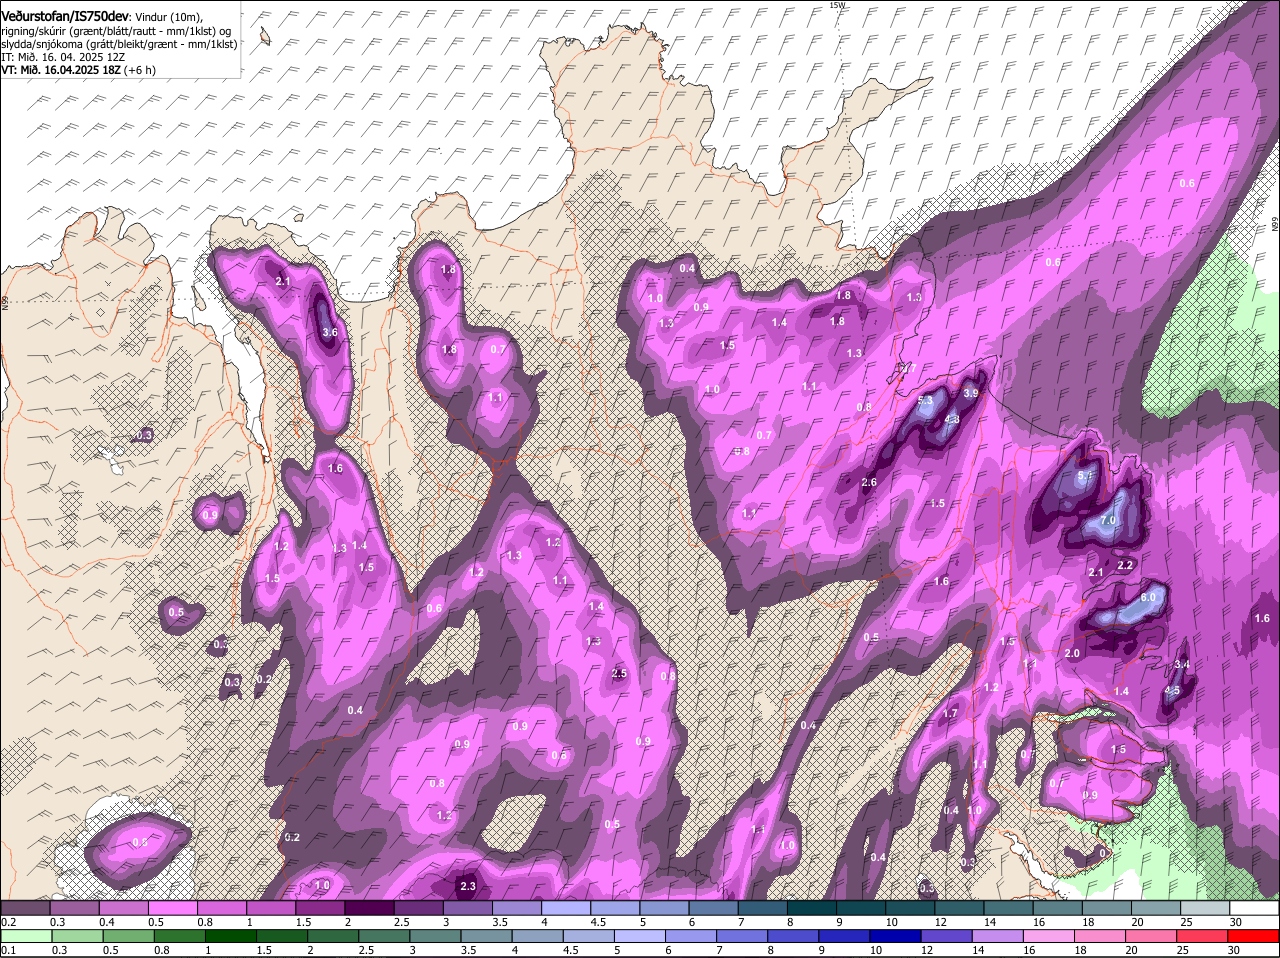Select the light lavender 4 swatch in snow legend

point(566,908)
